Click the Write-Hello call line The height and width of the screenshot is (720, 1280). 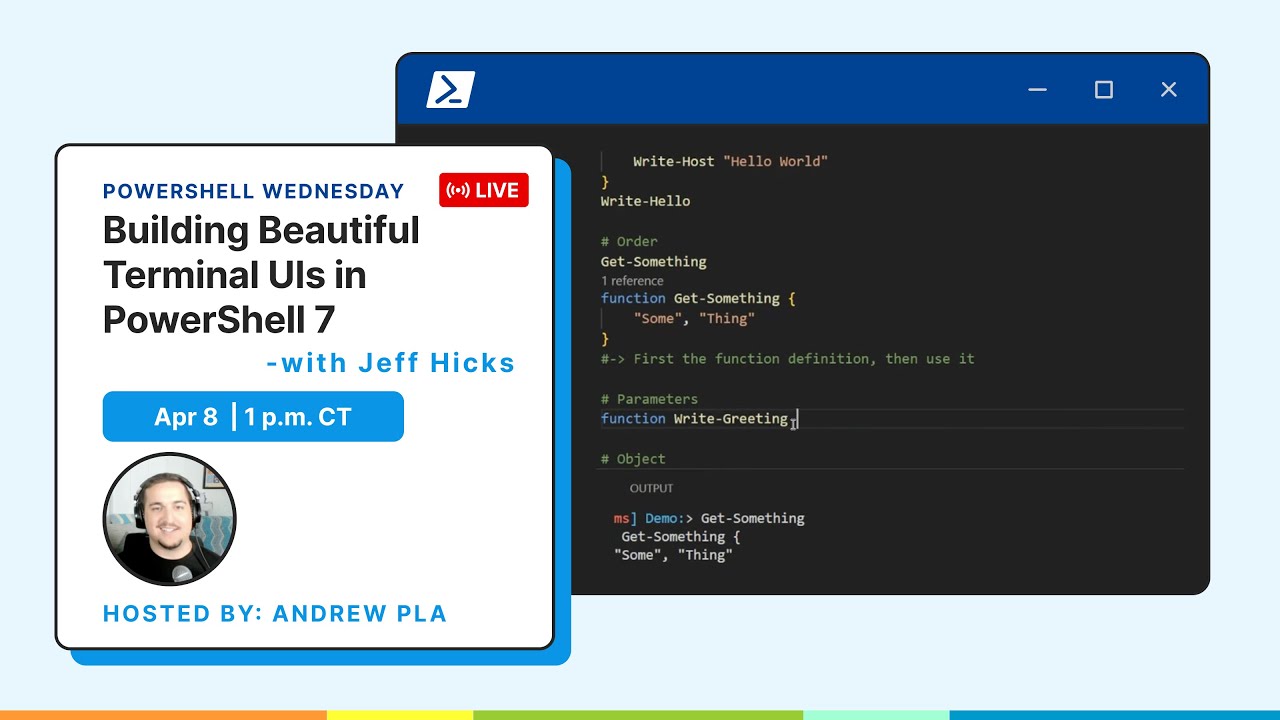(645, 201)
